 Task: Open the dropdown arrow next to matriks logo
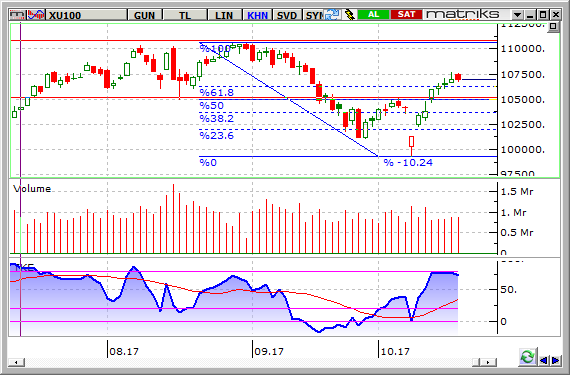(517, 15)
